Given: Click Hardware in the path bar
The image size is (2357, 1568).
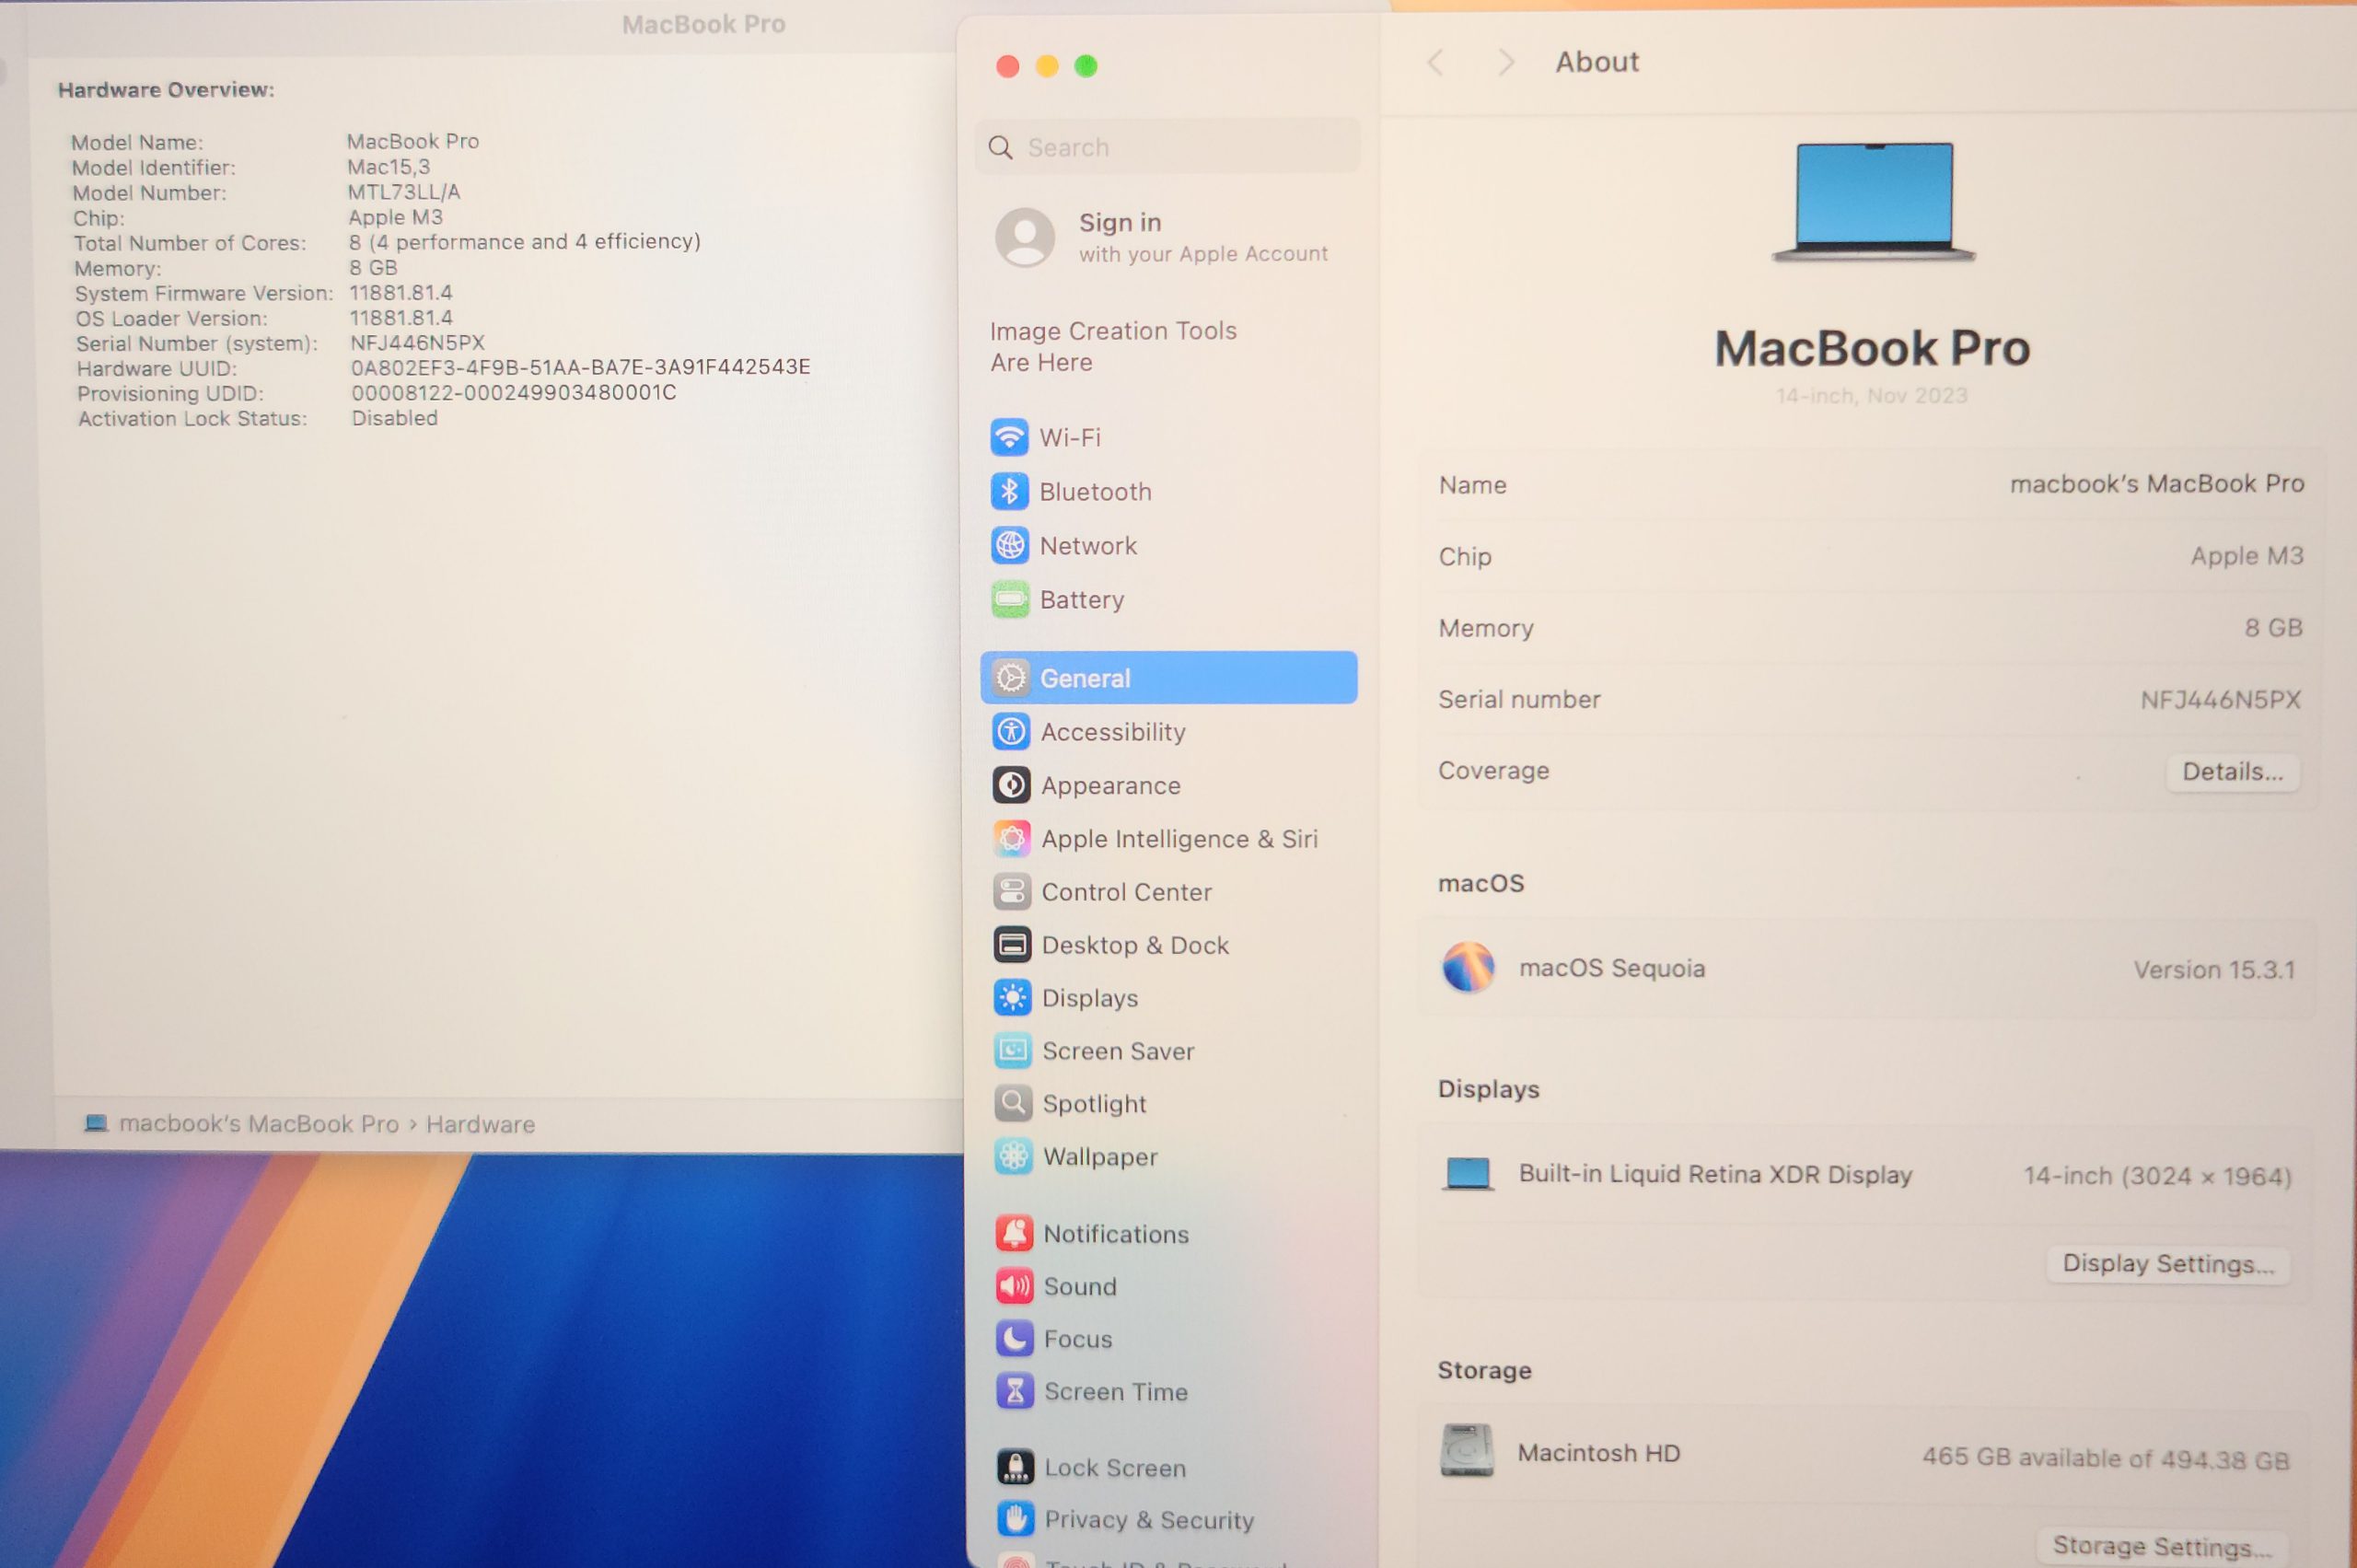Looking at the screenshot, I should click(x=480, y=1124).
